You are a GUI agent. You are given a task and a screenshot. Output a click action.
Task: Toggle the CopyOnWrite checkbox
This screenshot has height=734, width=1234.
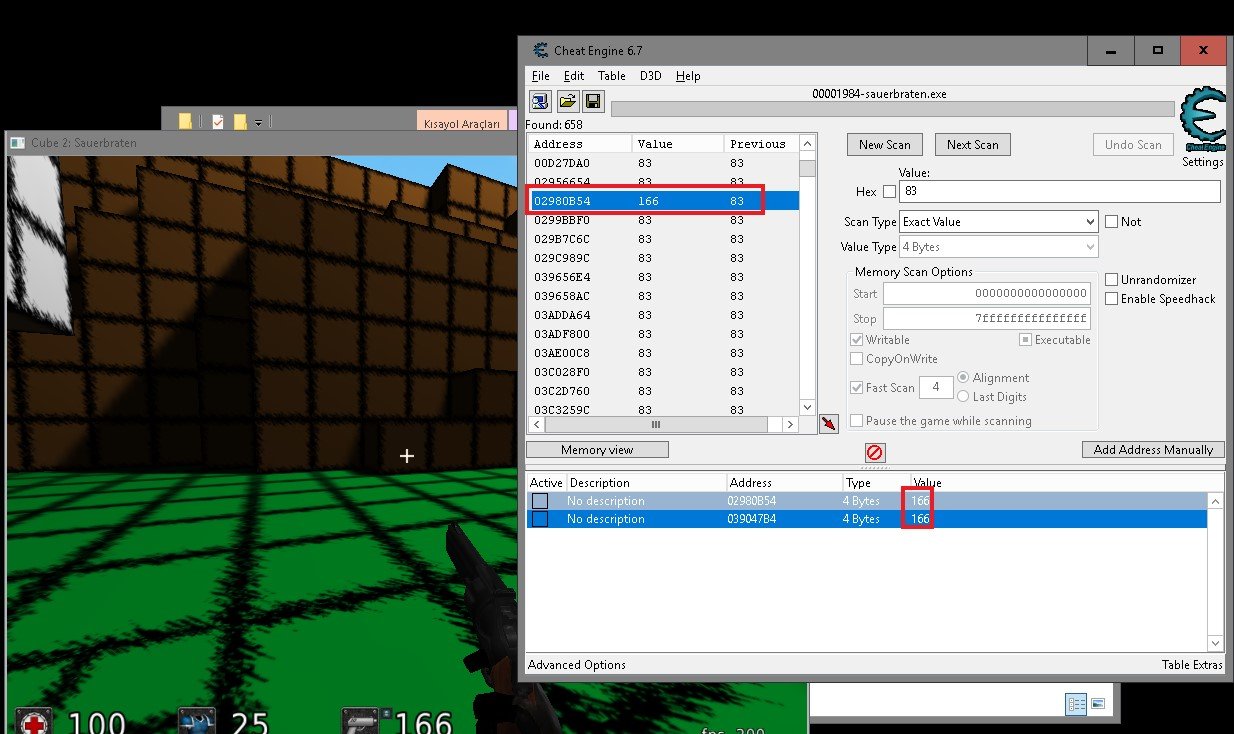tap(856, 359)
